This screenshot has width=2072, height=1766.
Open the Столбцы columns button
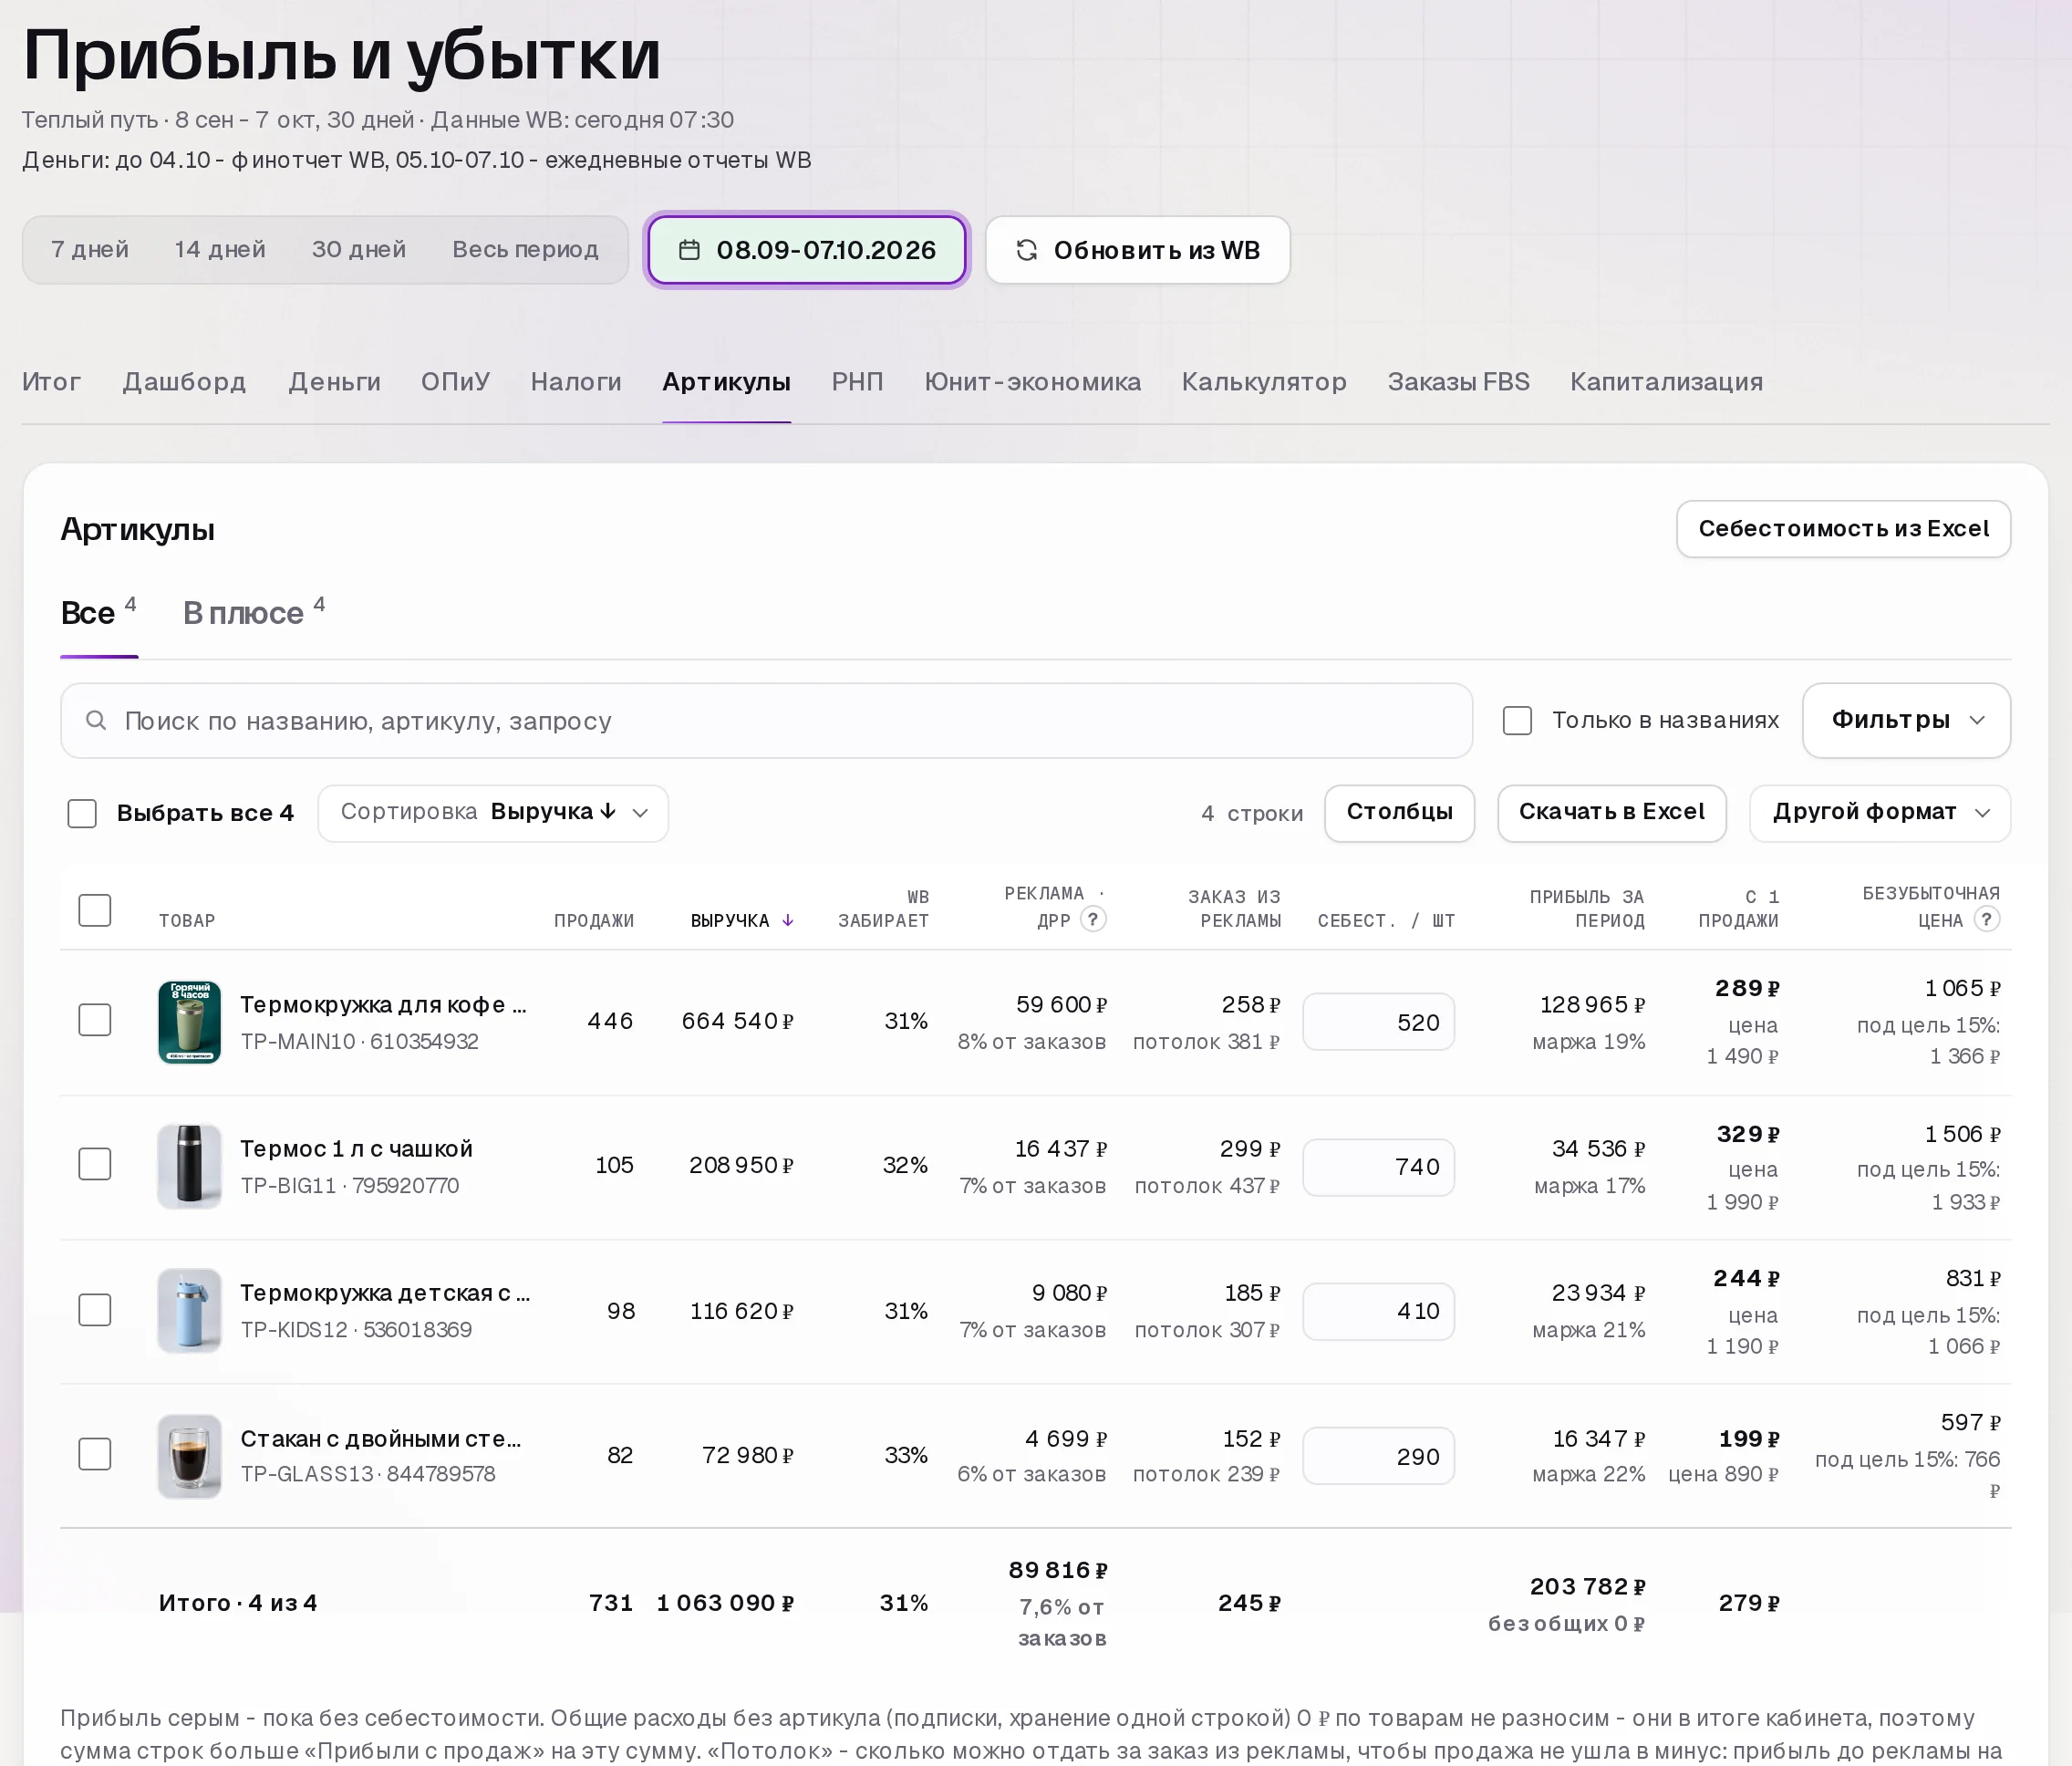click(1399, 813)
